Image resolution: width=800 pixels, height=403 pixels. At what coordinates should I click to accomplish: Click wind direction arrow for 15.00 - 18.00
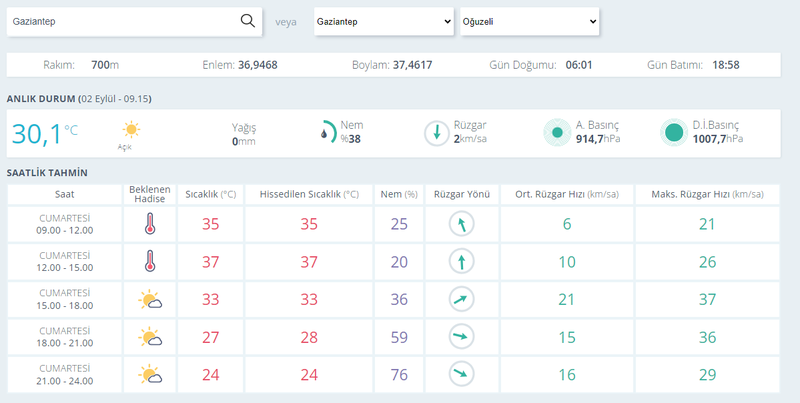pyautogui.click(x=462, y=299)
